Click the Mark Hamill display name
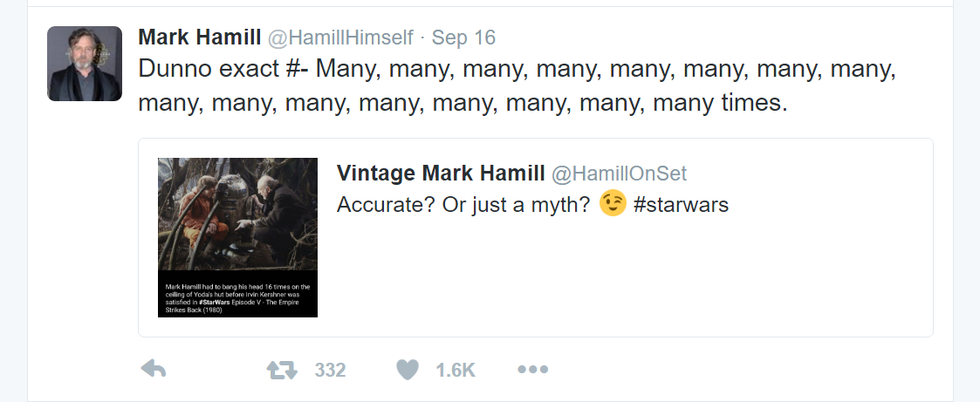 coord(199,37)
